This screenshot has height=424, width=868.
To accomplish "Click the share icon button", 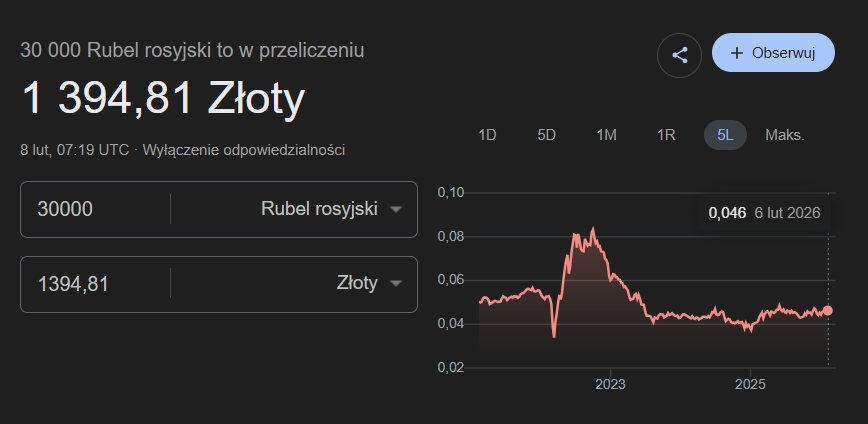I will click(680, 54).
